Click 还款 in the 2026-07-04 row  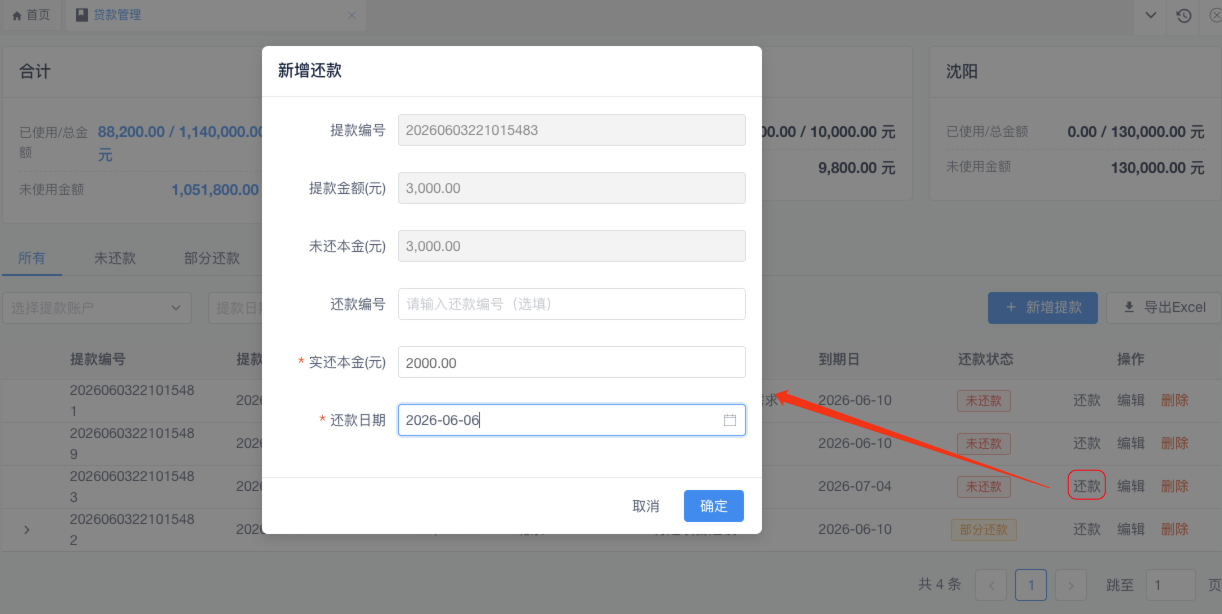(x=1087, y=486)
